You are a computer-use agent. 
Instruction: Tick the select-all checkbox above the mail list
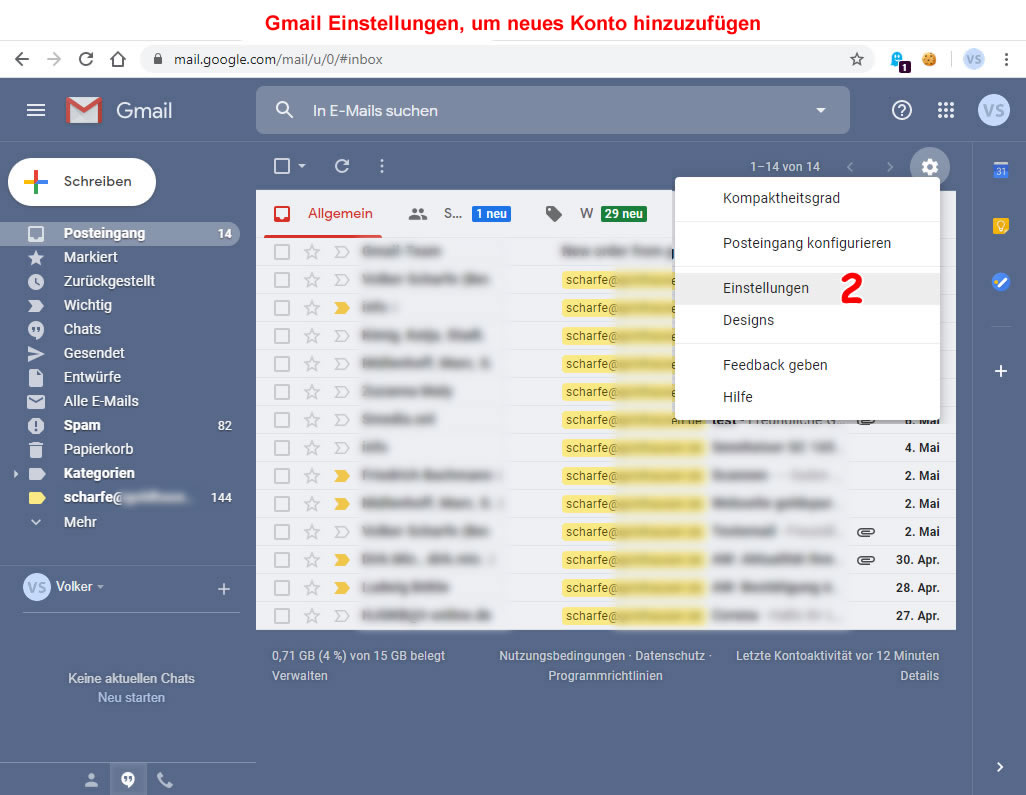pos(282,166)
